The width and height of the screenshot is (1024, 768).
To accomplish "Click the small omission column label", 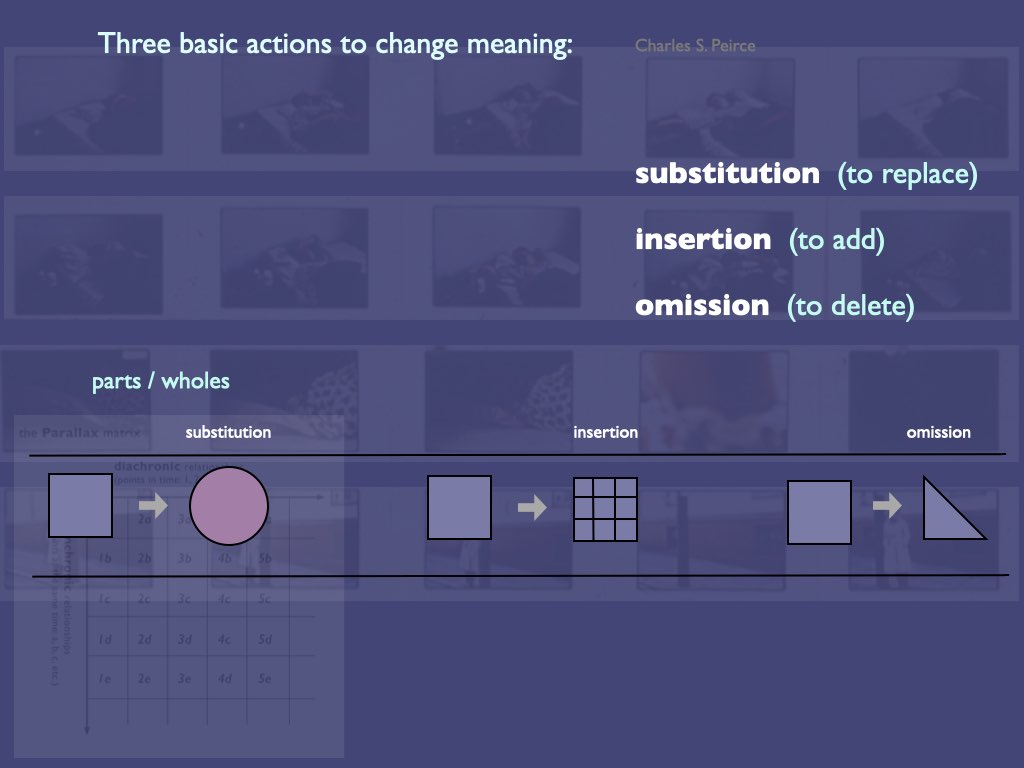I will tap(938, 432).
